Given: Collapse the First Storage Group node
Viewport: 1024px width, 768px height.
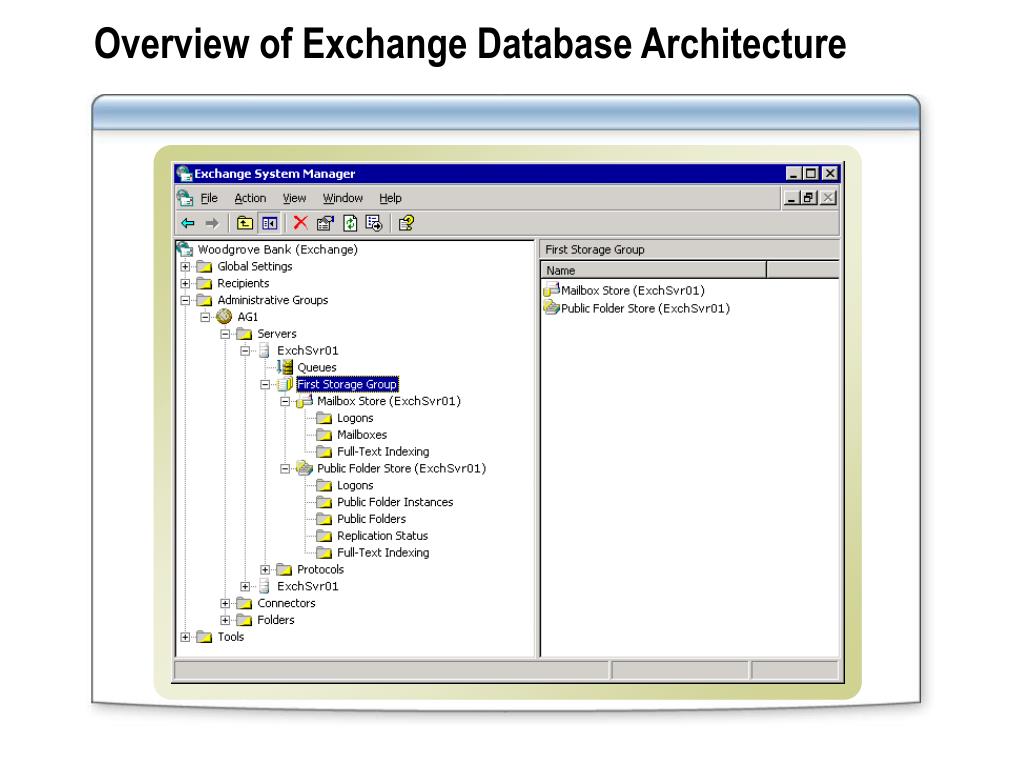Looking at the screenshot, I should click(x=265, y=385).
